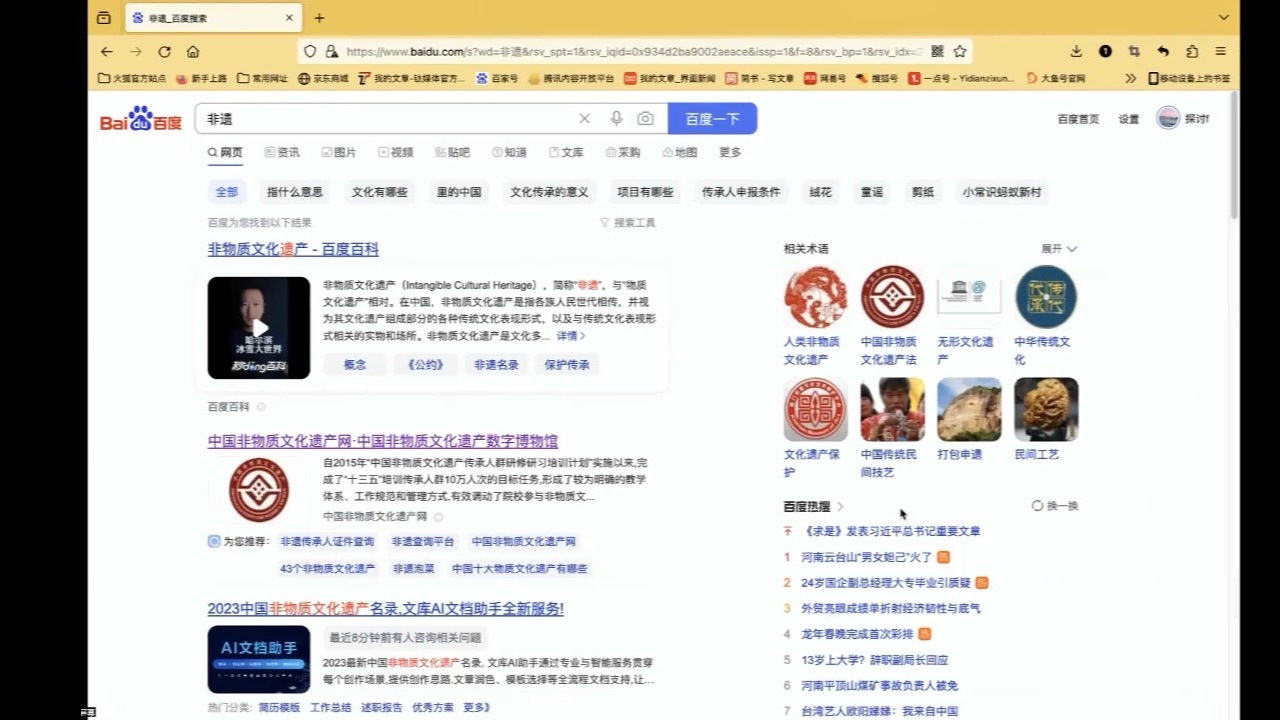Open the 移动设备上的书签 folder

[x=1189, y=78]
